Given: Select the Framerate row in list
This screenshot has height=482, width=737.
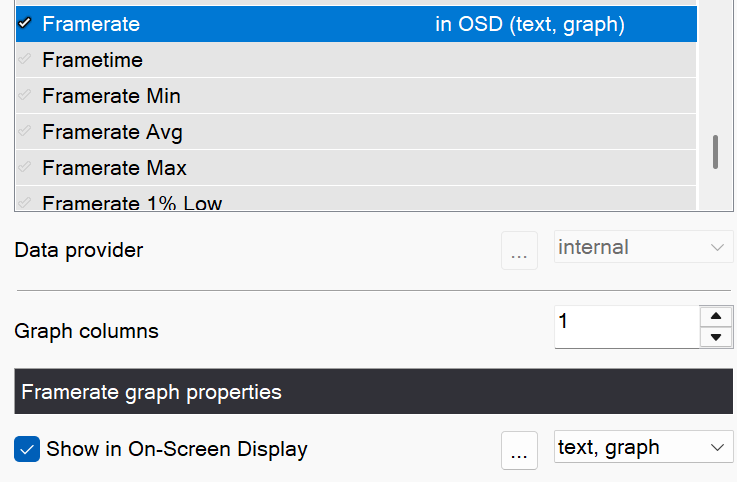Looking at the screenshot, I should coord(300,24).
